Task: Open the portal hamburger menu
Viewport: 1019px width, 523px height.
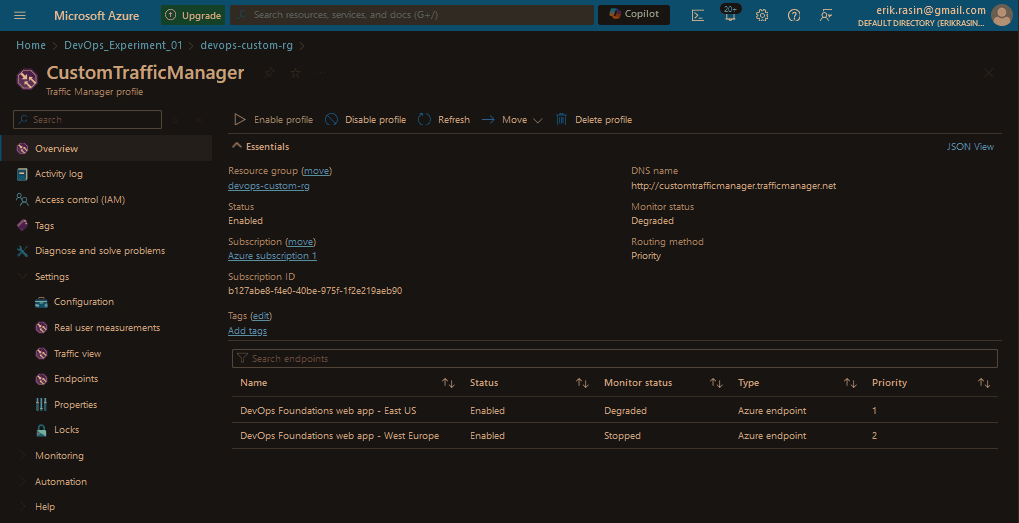Action: click(19, 15)
